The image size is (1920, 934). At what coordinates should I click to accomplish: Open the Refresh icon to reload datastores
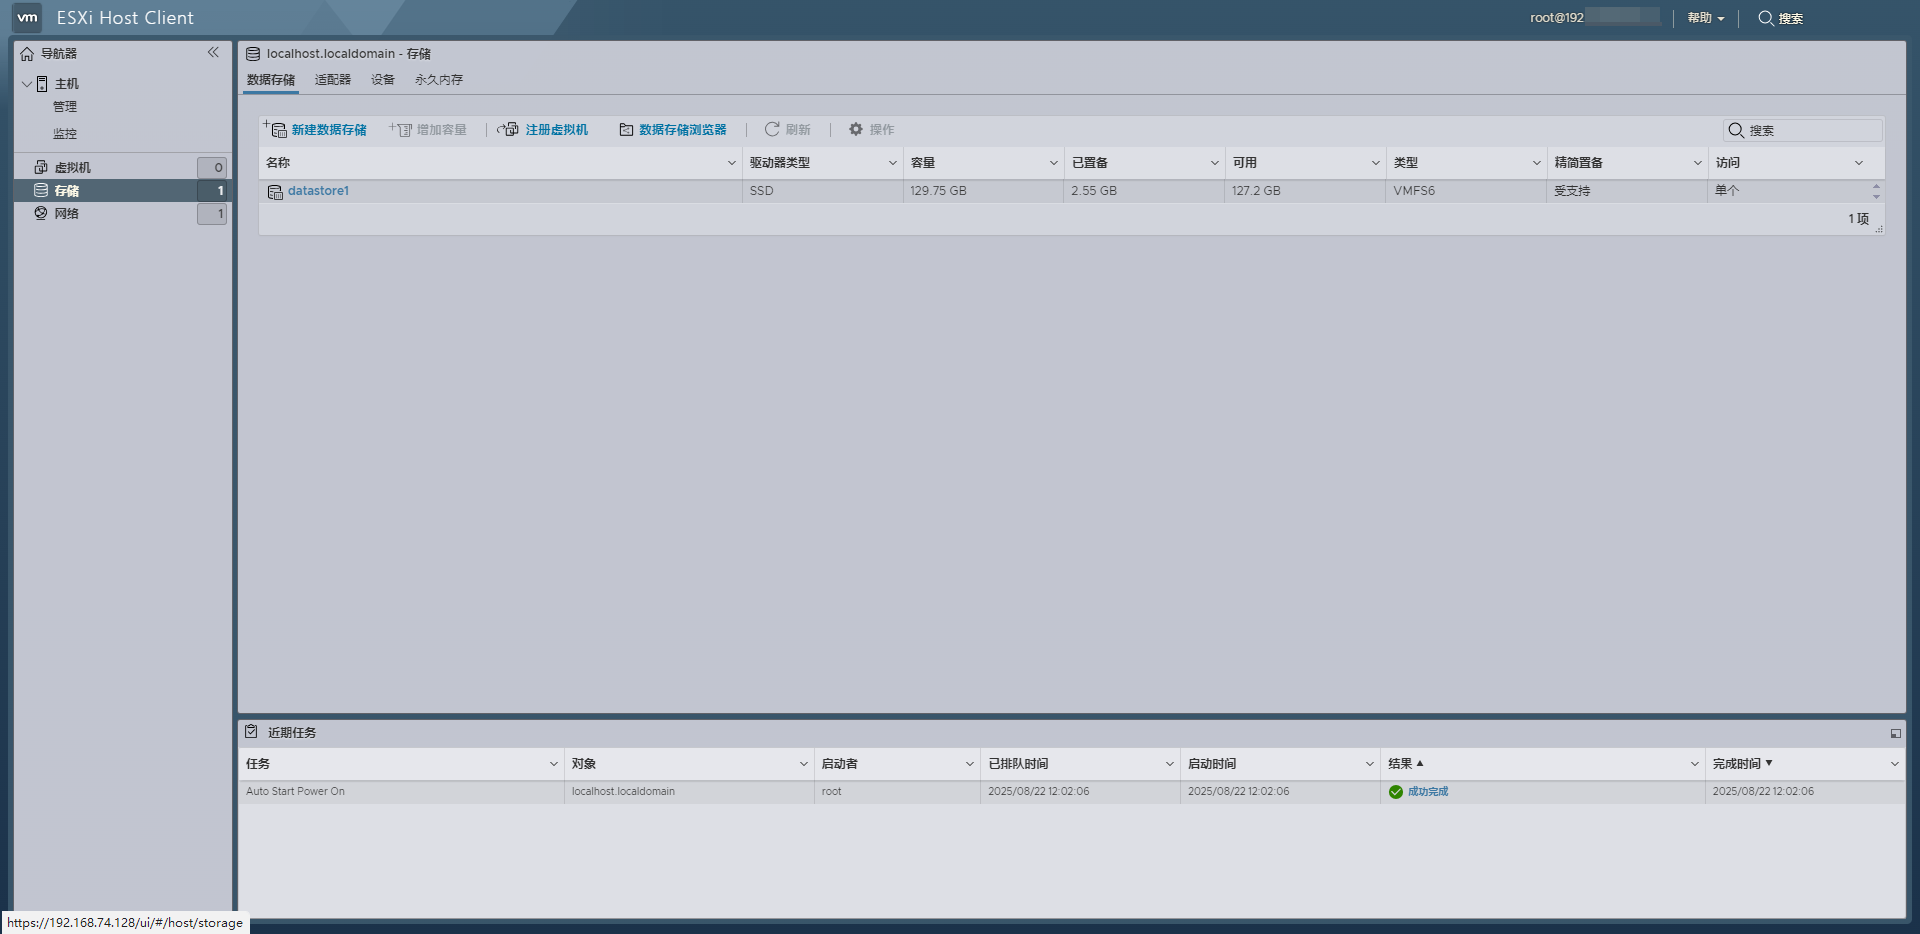point(789,129)
